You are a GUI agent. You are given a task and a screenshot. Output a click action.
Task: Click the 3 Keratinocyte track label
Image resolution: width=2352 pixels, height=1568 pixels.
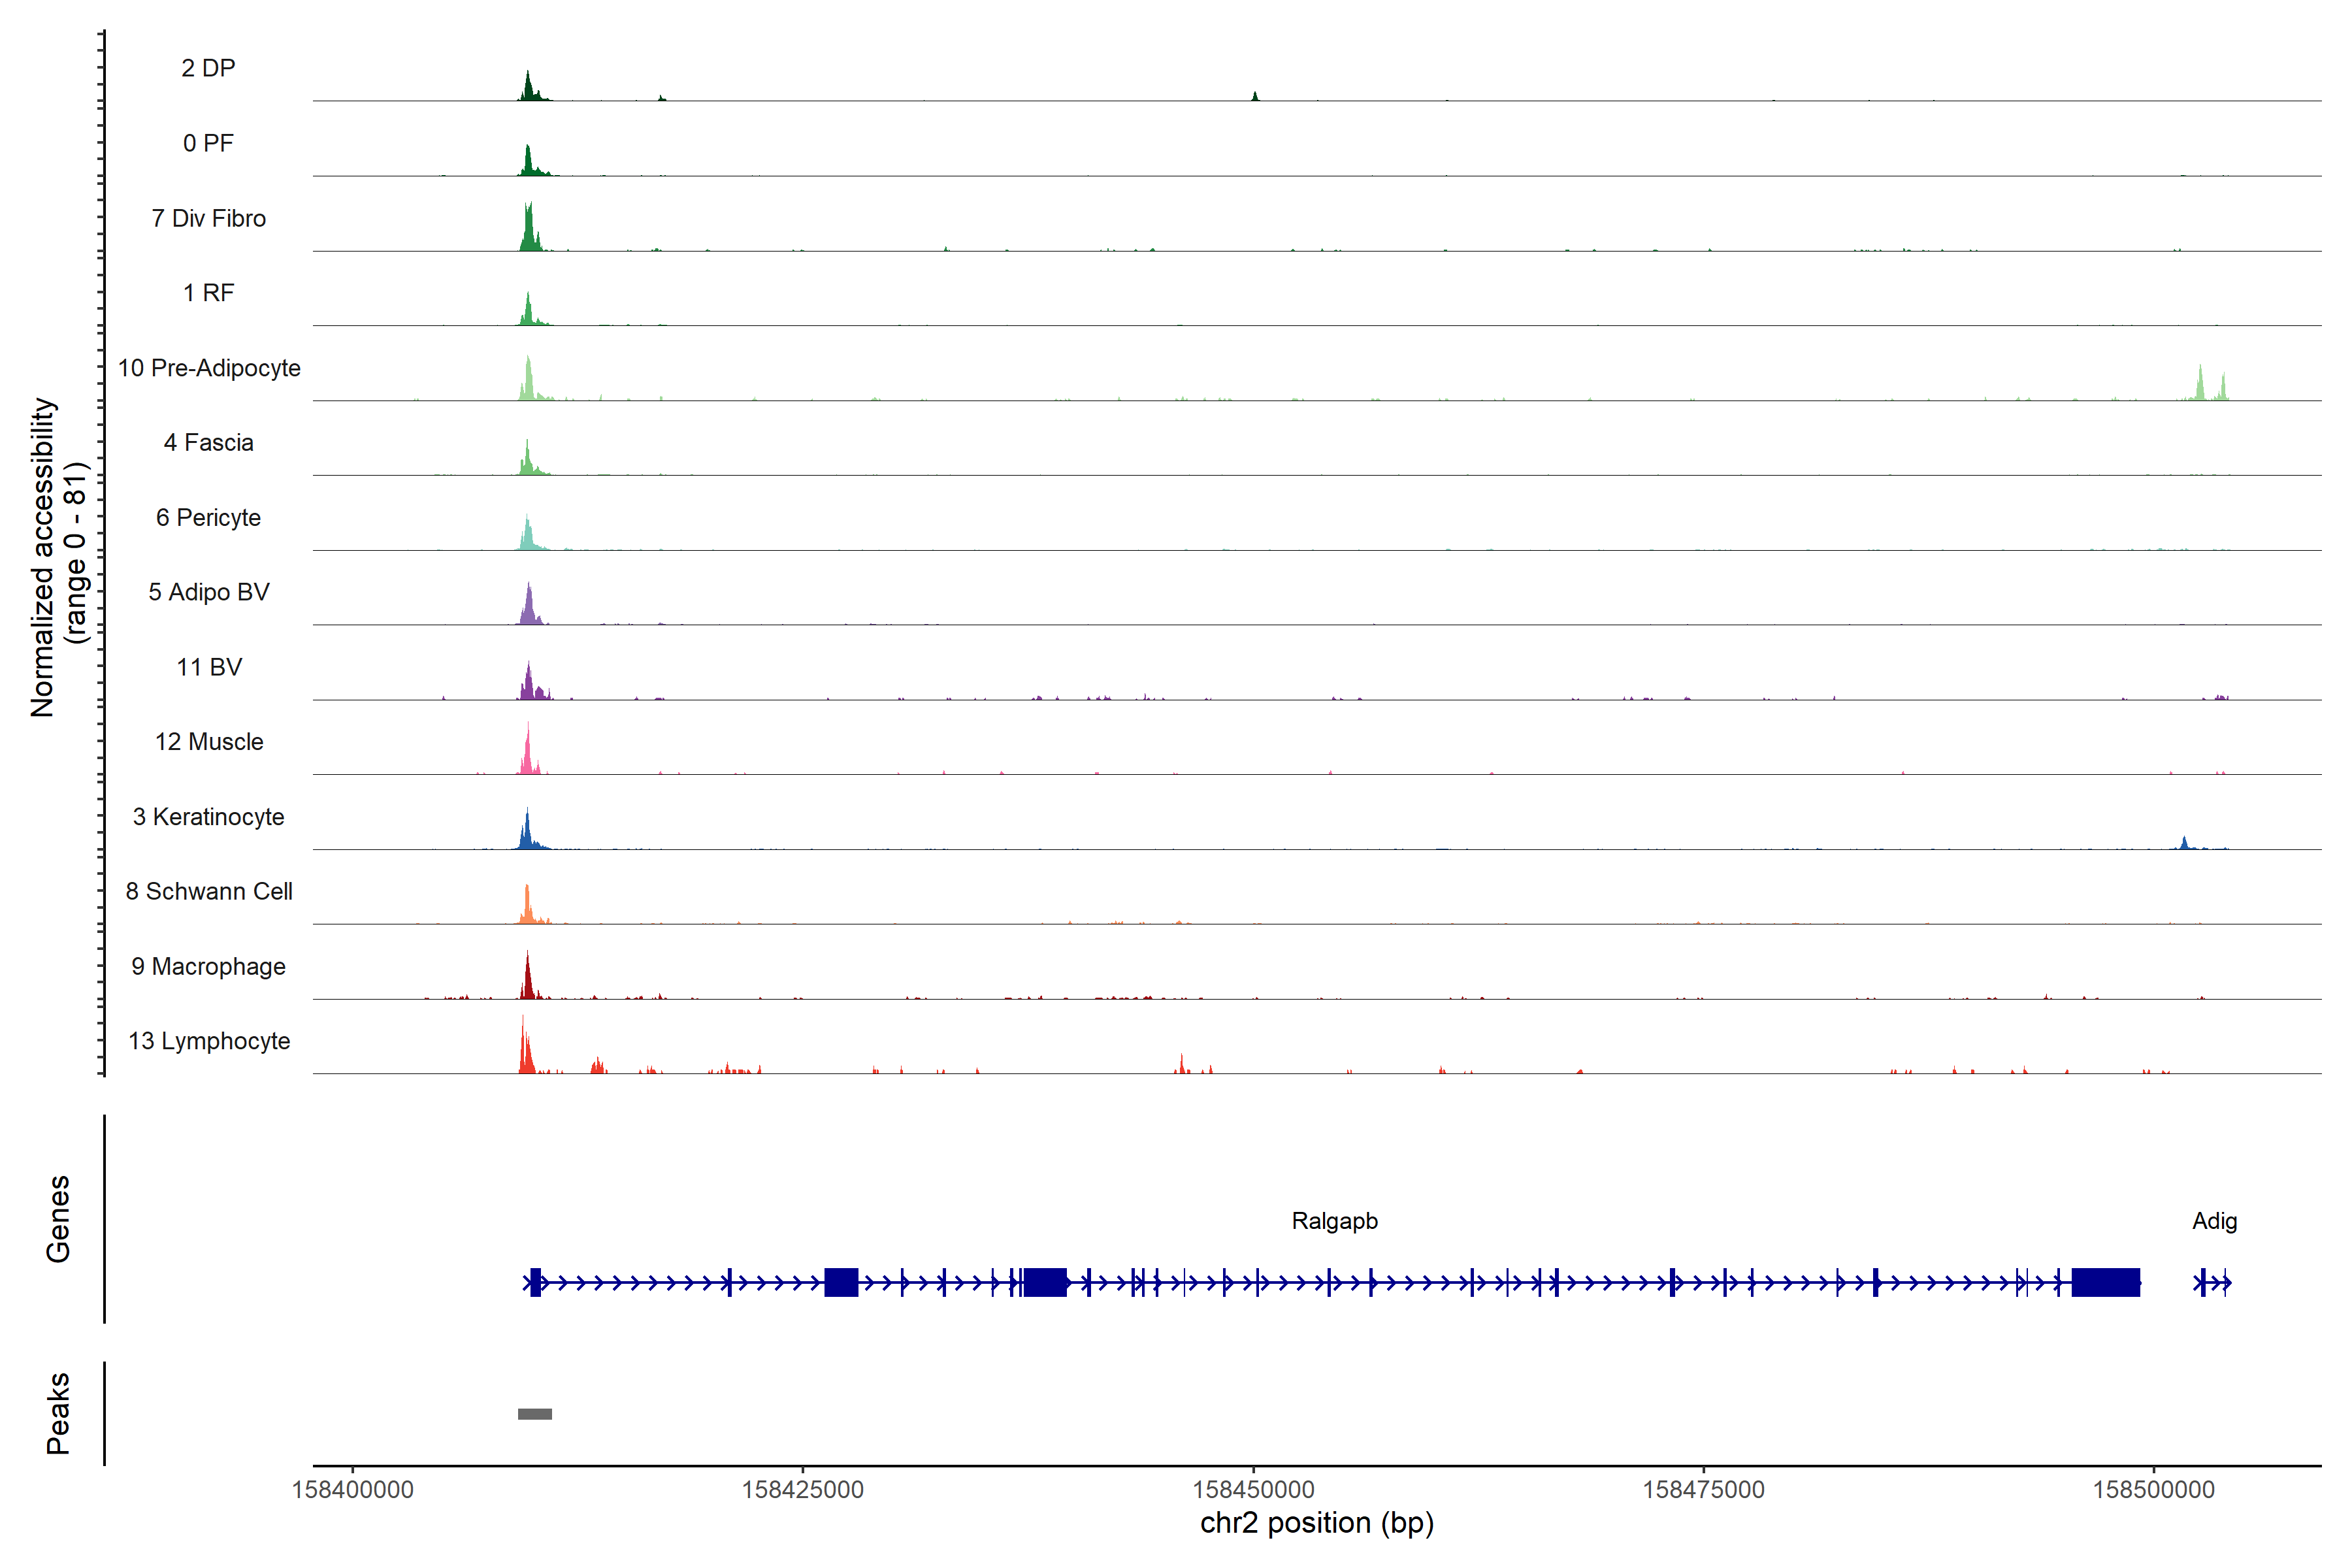click(209, 817)
